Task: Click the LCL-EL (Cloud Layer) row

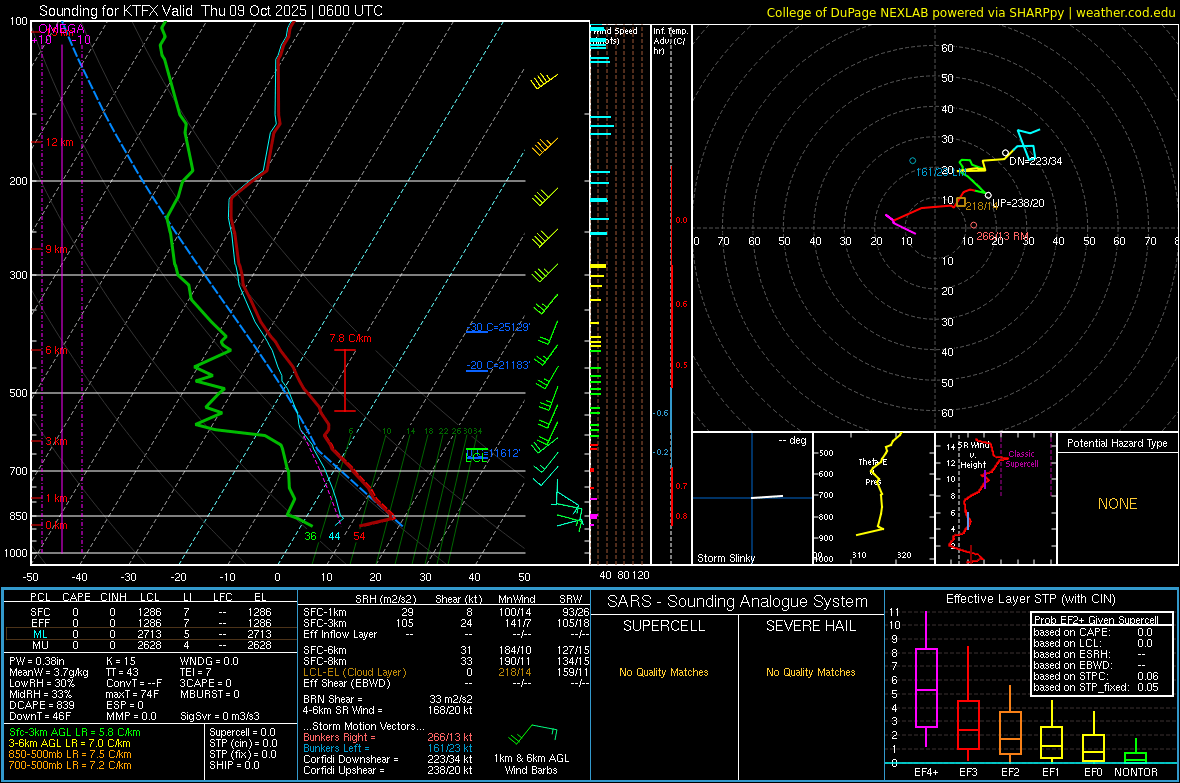Action: [446, 672]
